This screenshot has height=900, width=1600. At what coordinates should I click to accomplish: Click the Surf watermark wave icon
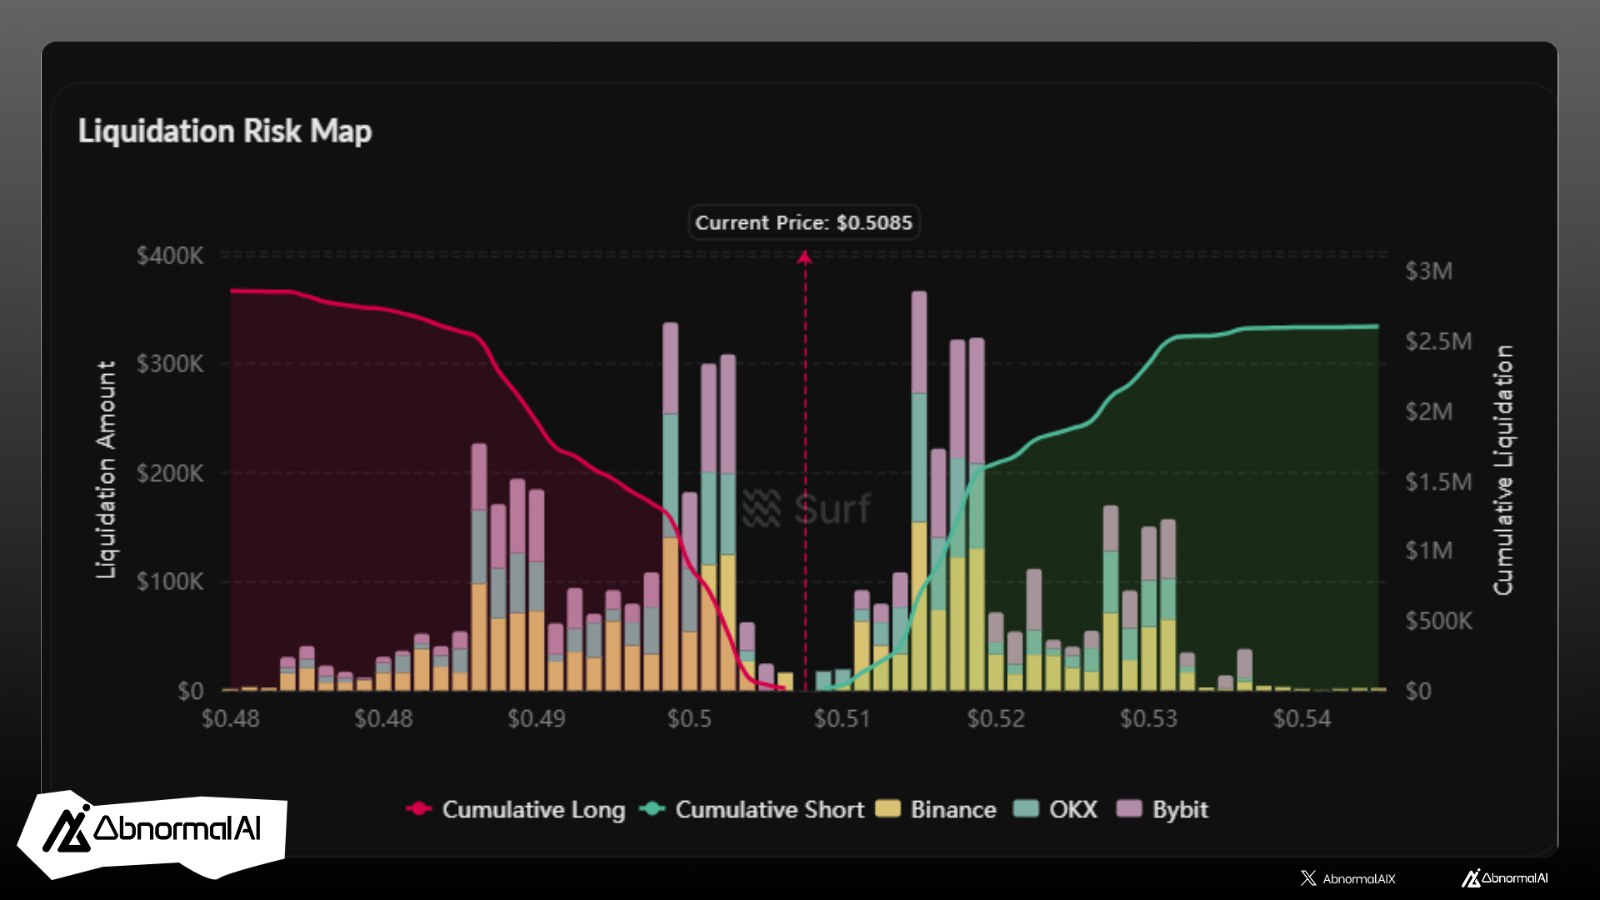tap(761, 509)
